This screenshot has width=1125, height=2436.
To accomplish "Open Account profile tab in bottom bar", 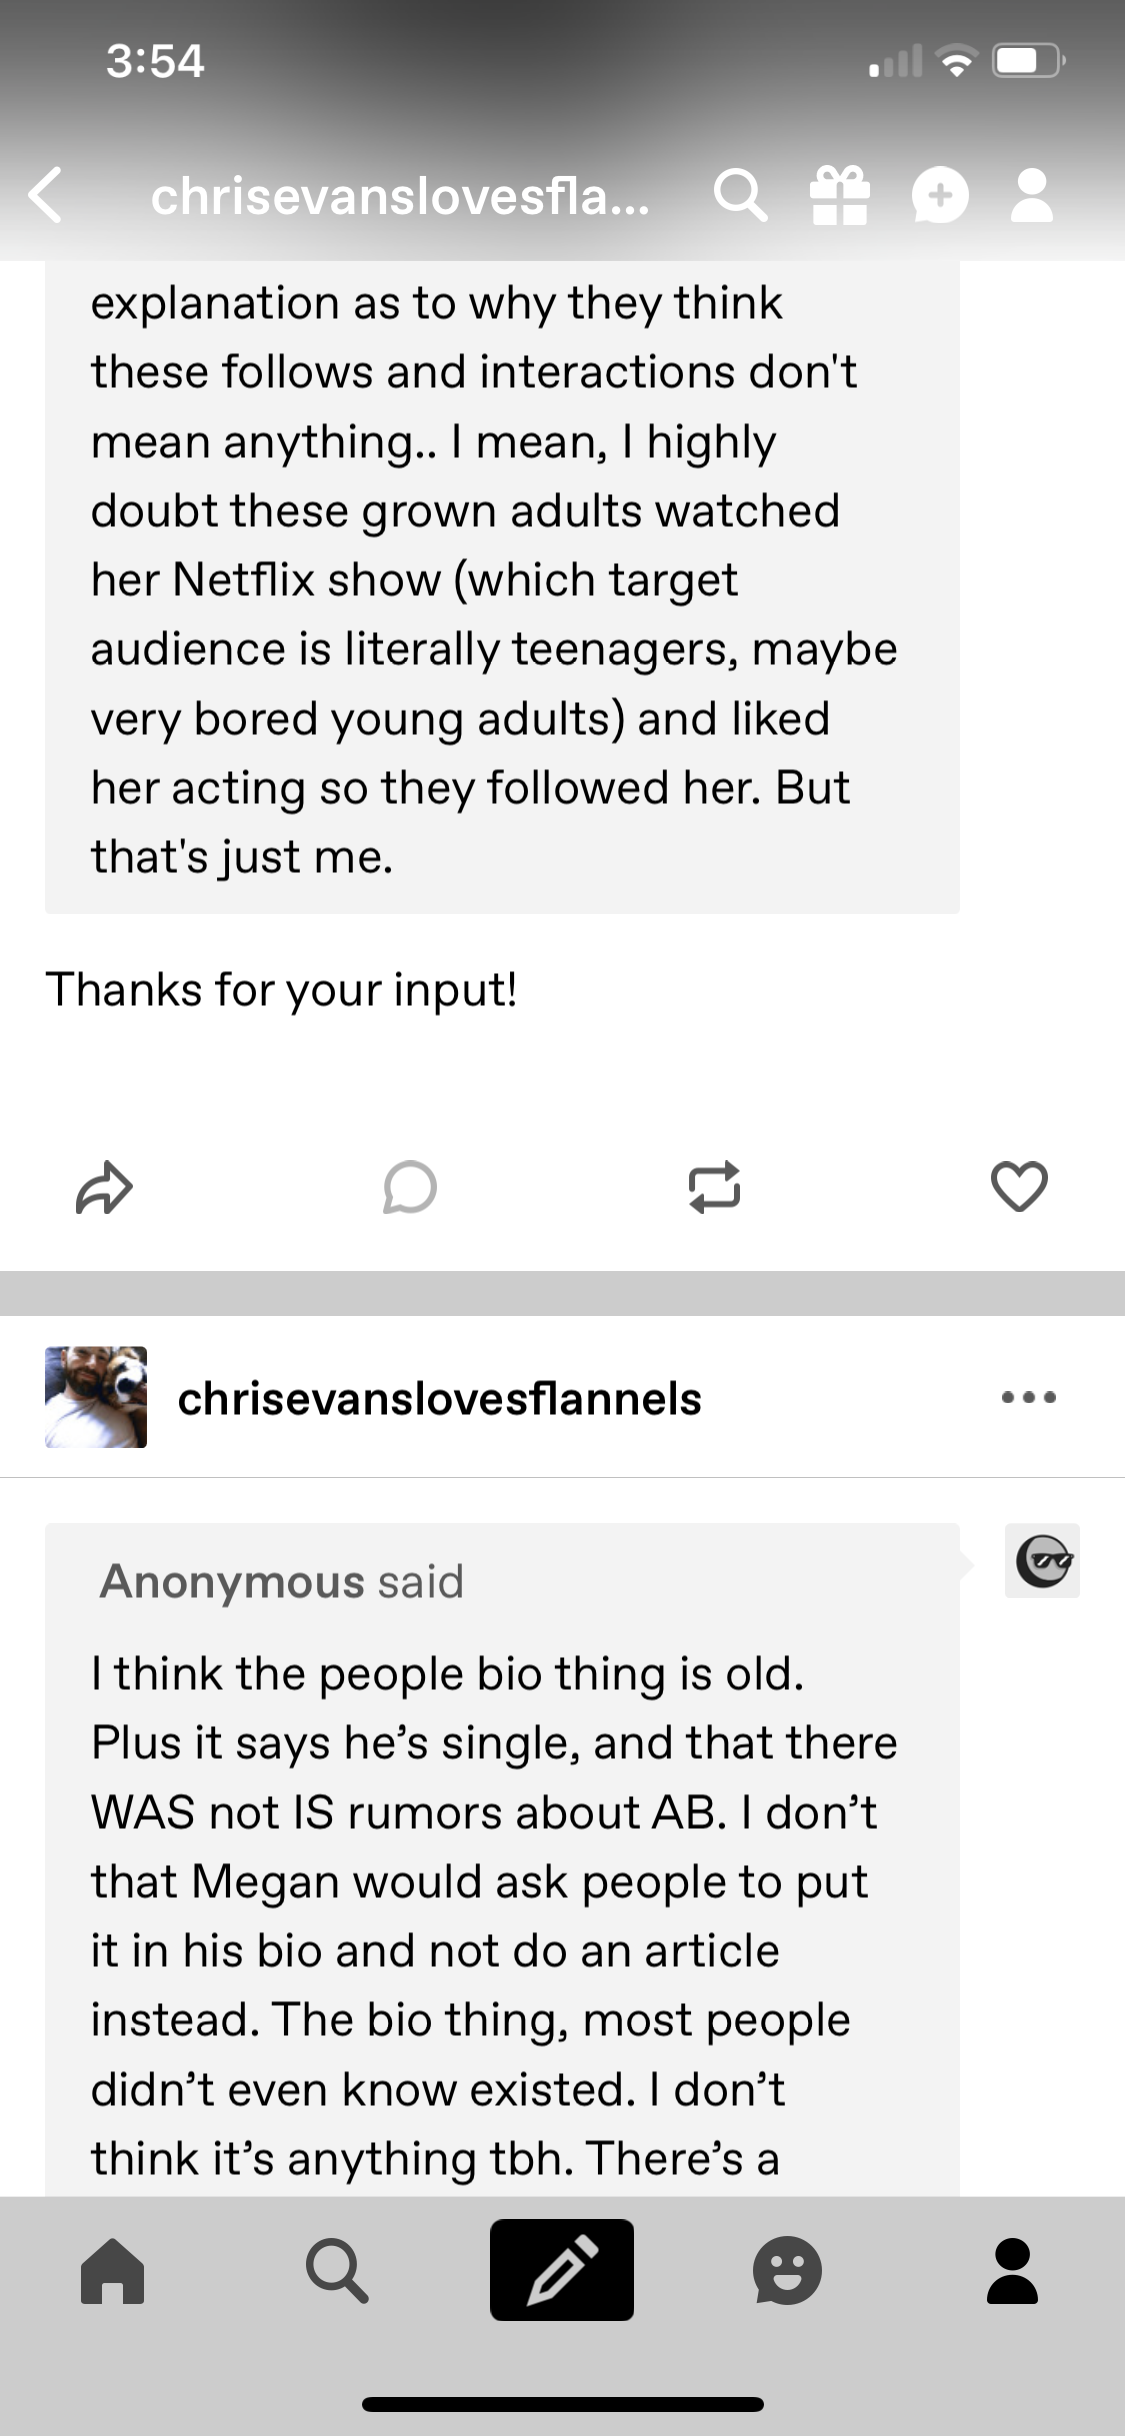I will pyautogui.click(x=1012, y=2270).
